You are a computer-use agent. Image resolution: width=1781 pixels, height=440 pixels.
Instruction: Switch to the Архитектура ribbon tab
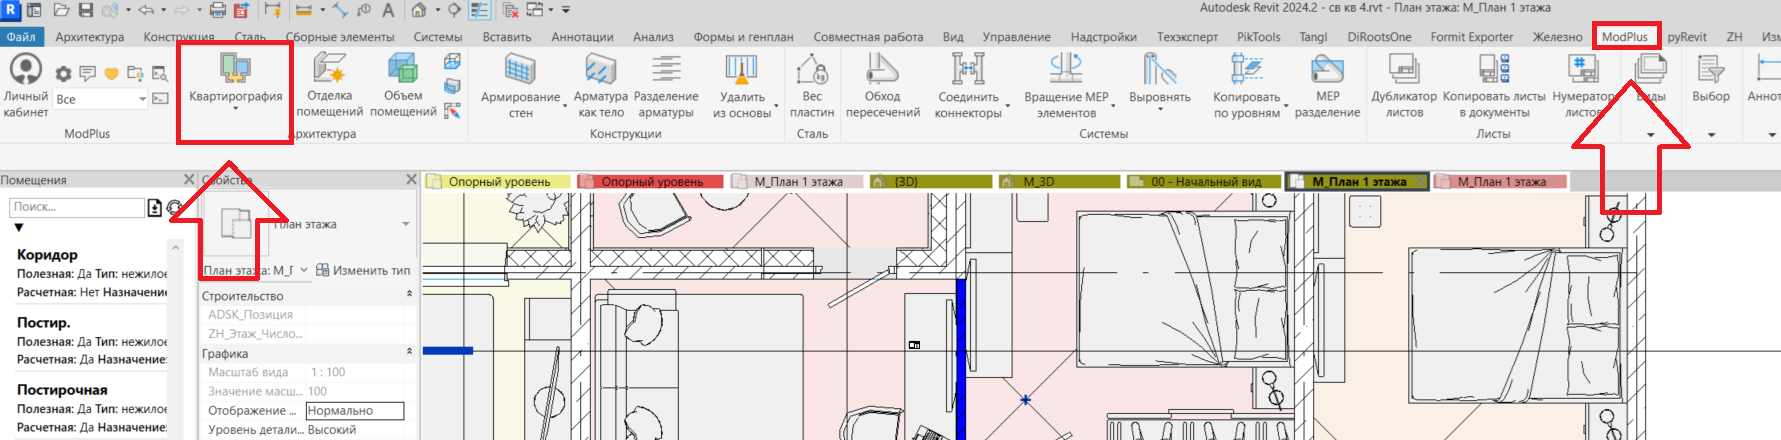tap(90, 37)
